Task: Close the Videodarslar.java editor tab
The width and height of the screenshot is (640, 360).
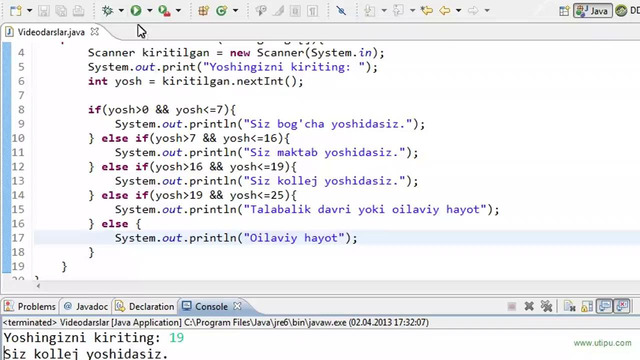Action: pos(95,31)
